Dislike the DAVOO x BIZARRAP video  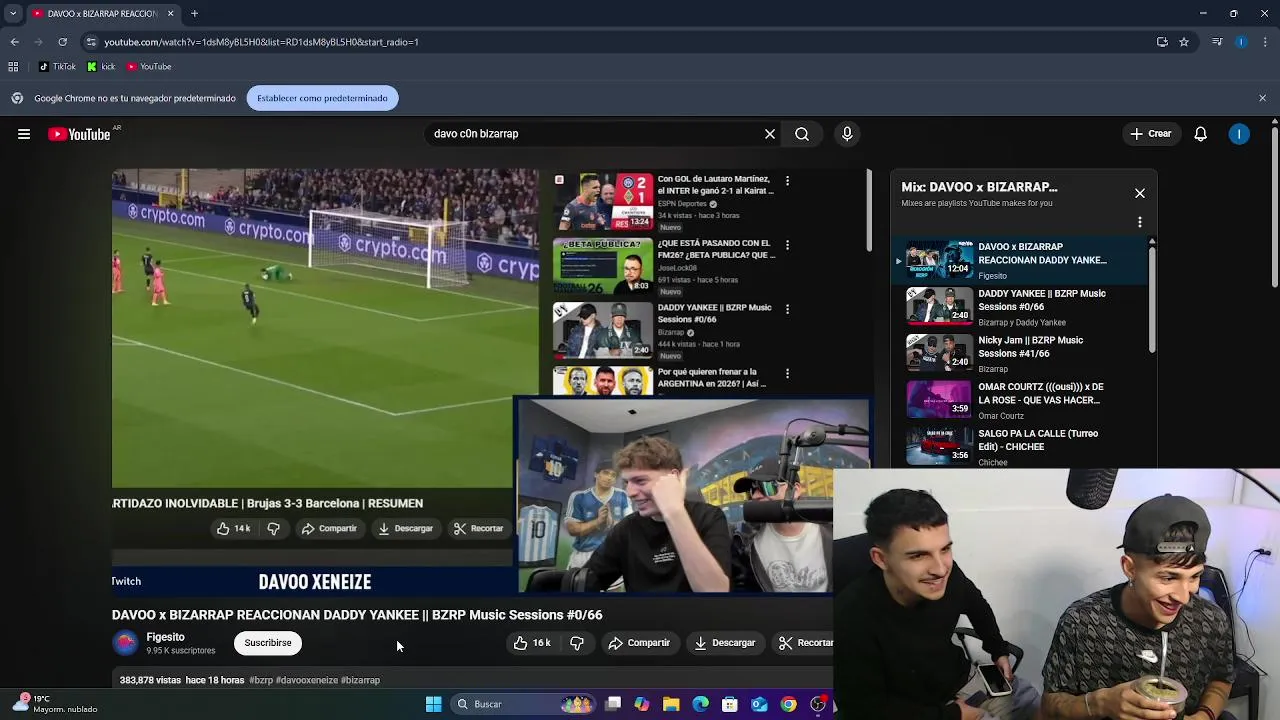pos(577,643)
